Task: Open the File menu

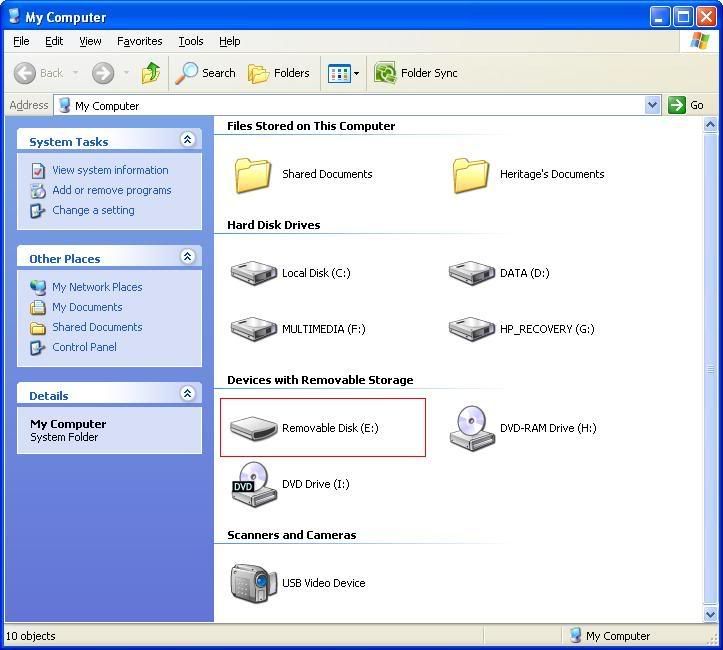Action: [21, 41]
